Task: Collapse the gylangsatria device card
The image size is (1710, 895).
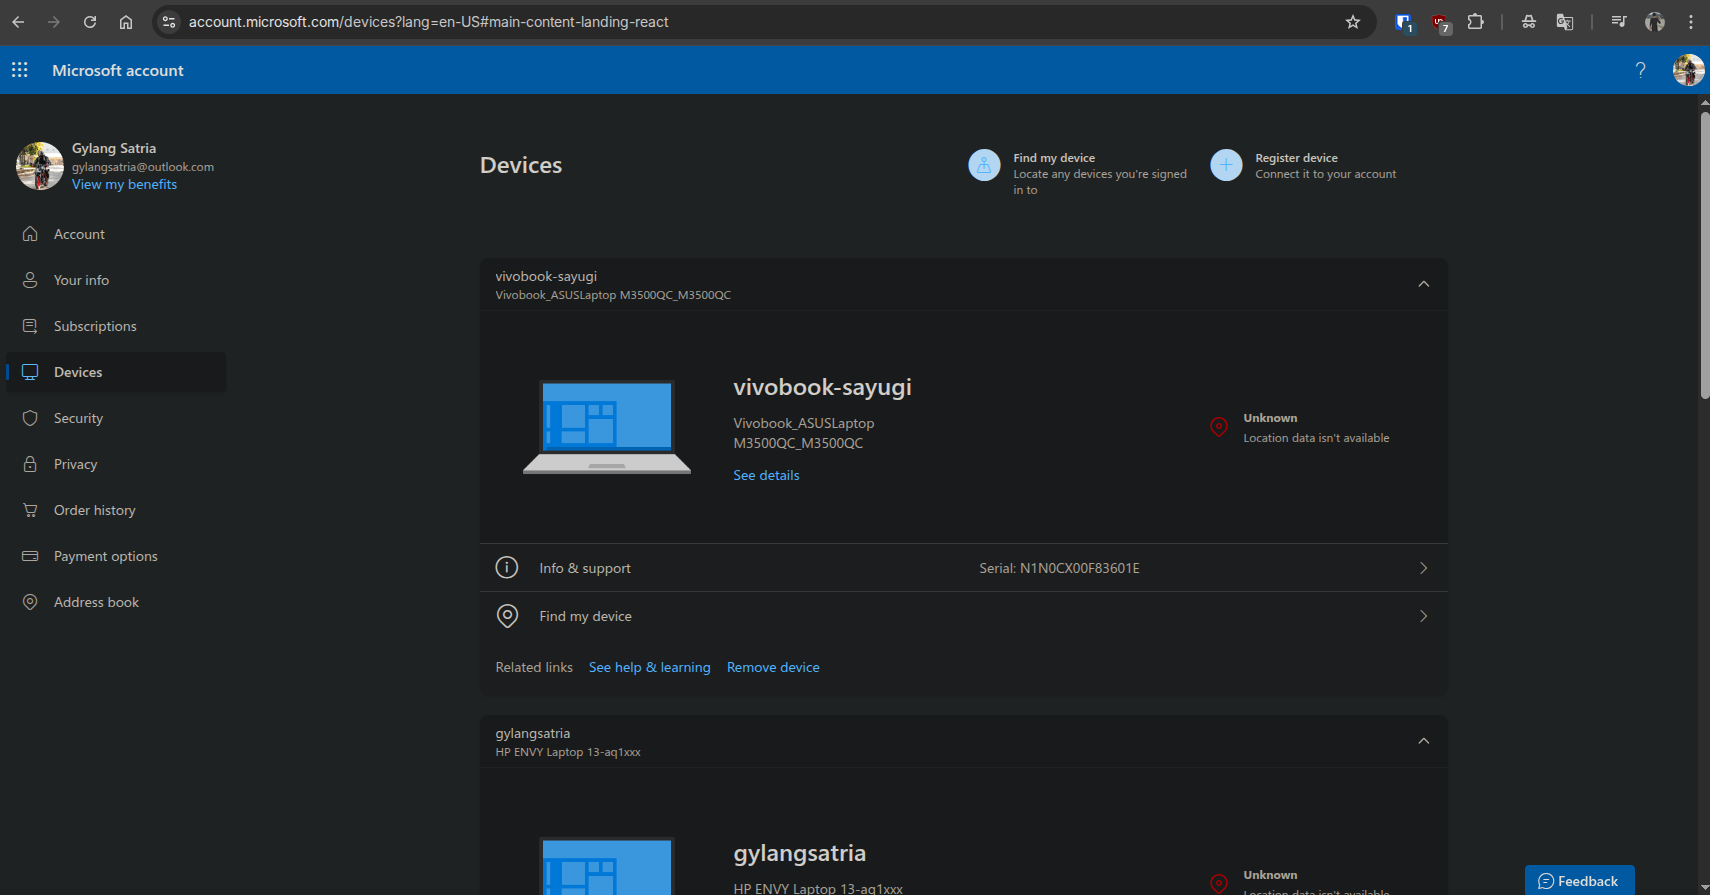Action: pos(1423,742)
